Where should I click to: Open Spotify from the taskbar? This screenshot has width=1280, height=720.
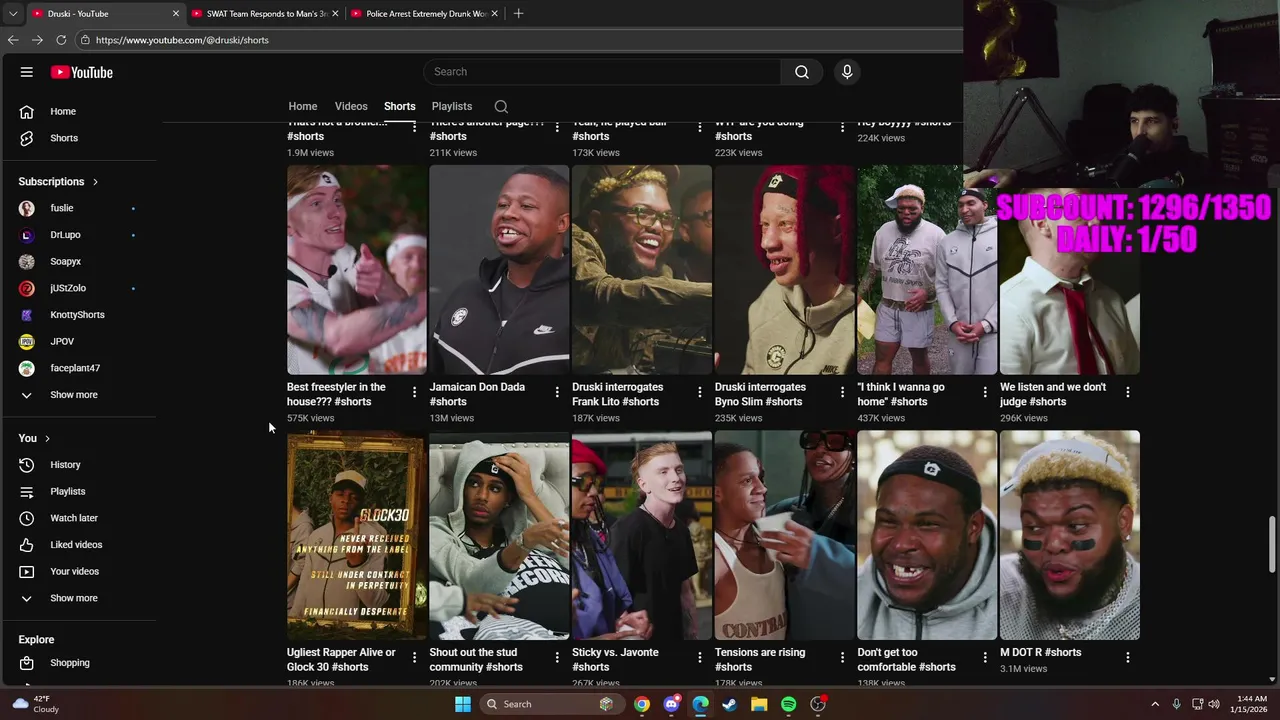coord(788,704)
